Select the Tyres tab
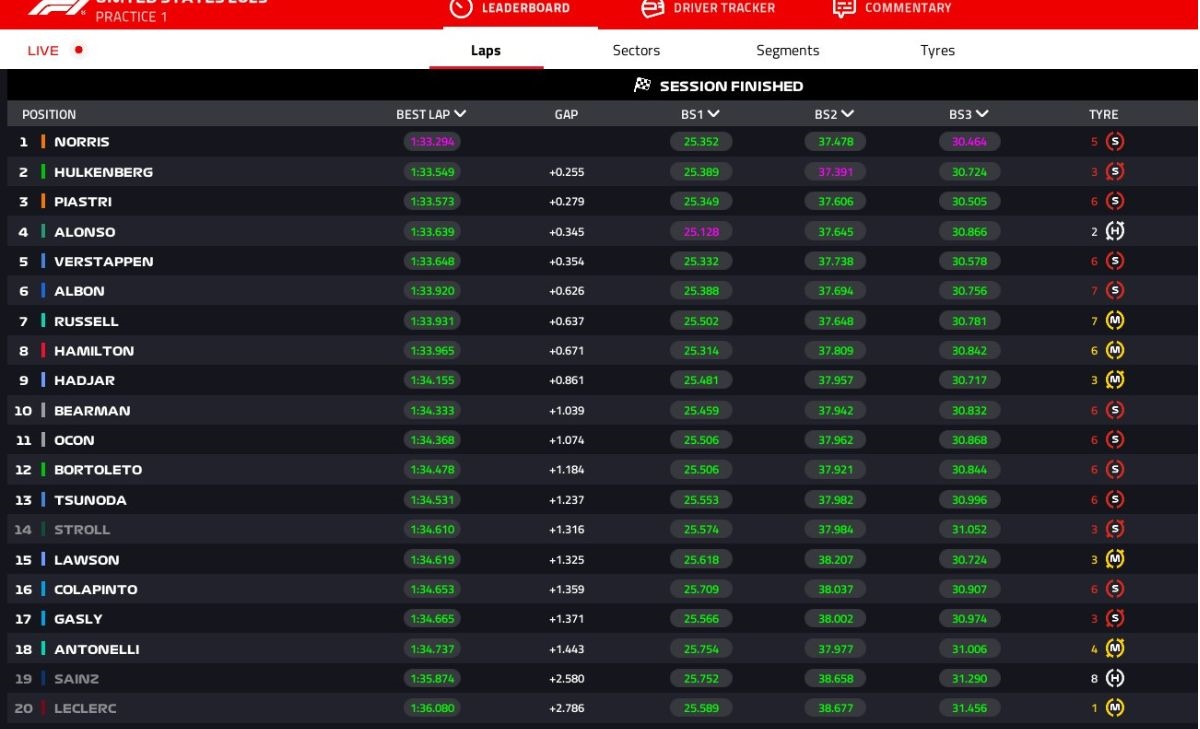1200x729 pixels. pyautogui.click(x=937, y=51)
